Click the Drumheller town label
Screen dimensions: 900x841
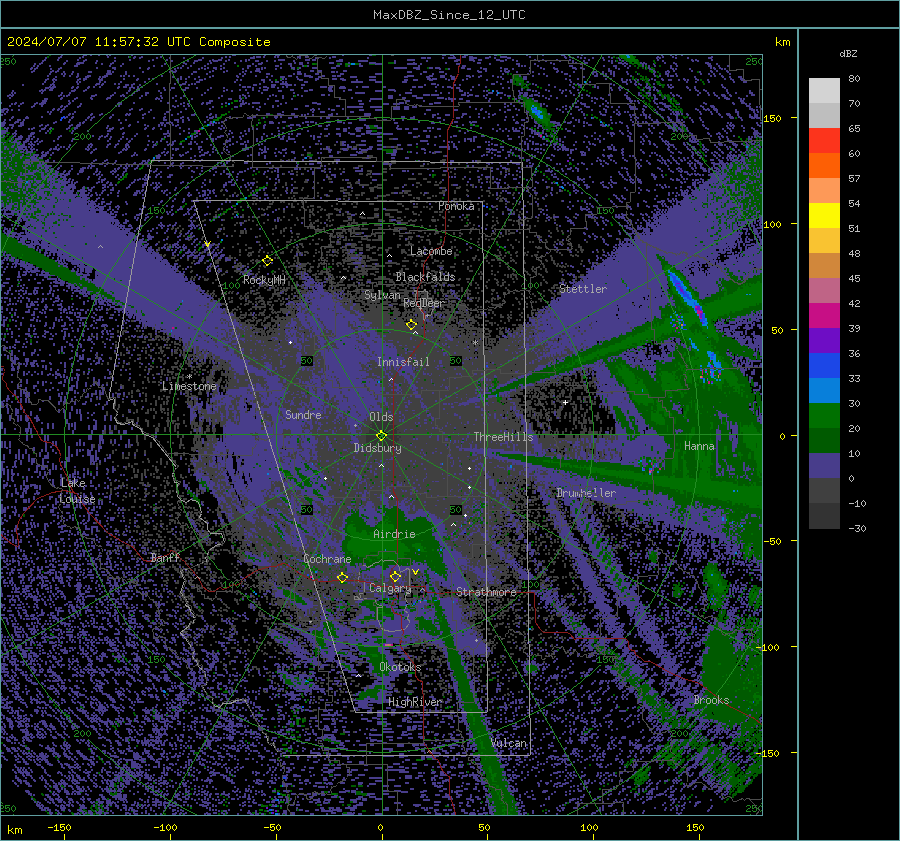(586, 493)
